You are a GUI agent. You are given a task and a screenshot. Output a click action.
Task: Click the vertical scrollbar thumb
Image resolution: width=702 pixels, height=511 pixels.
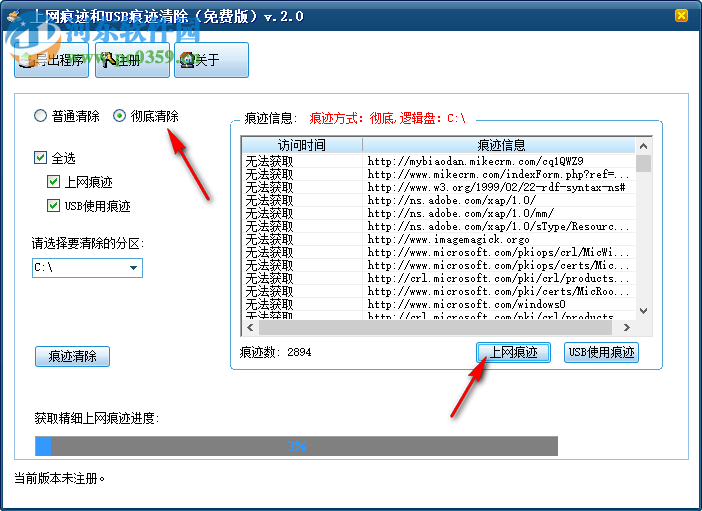coord(644,163)
